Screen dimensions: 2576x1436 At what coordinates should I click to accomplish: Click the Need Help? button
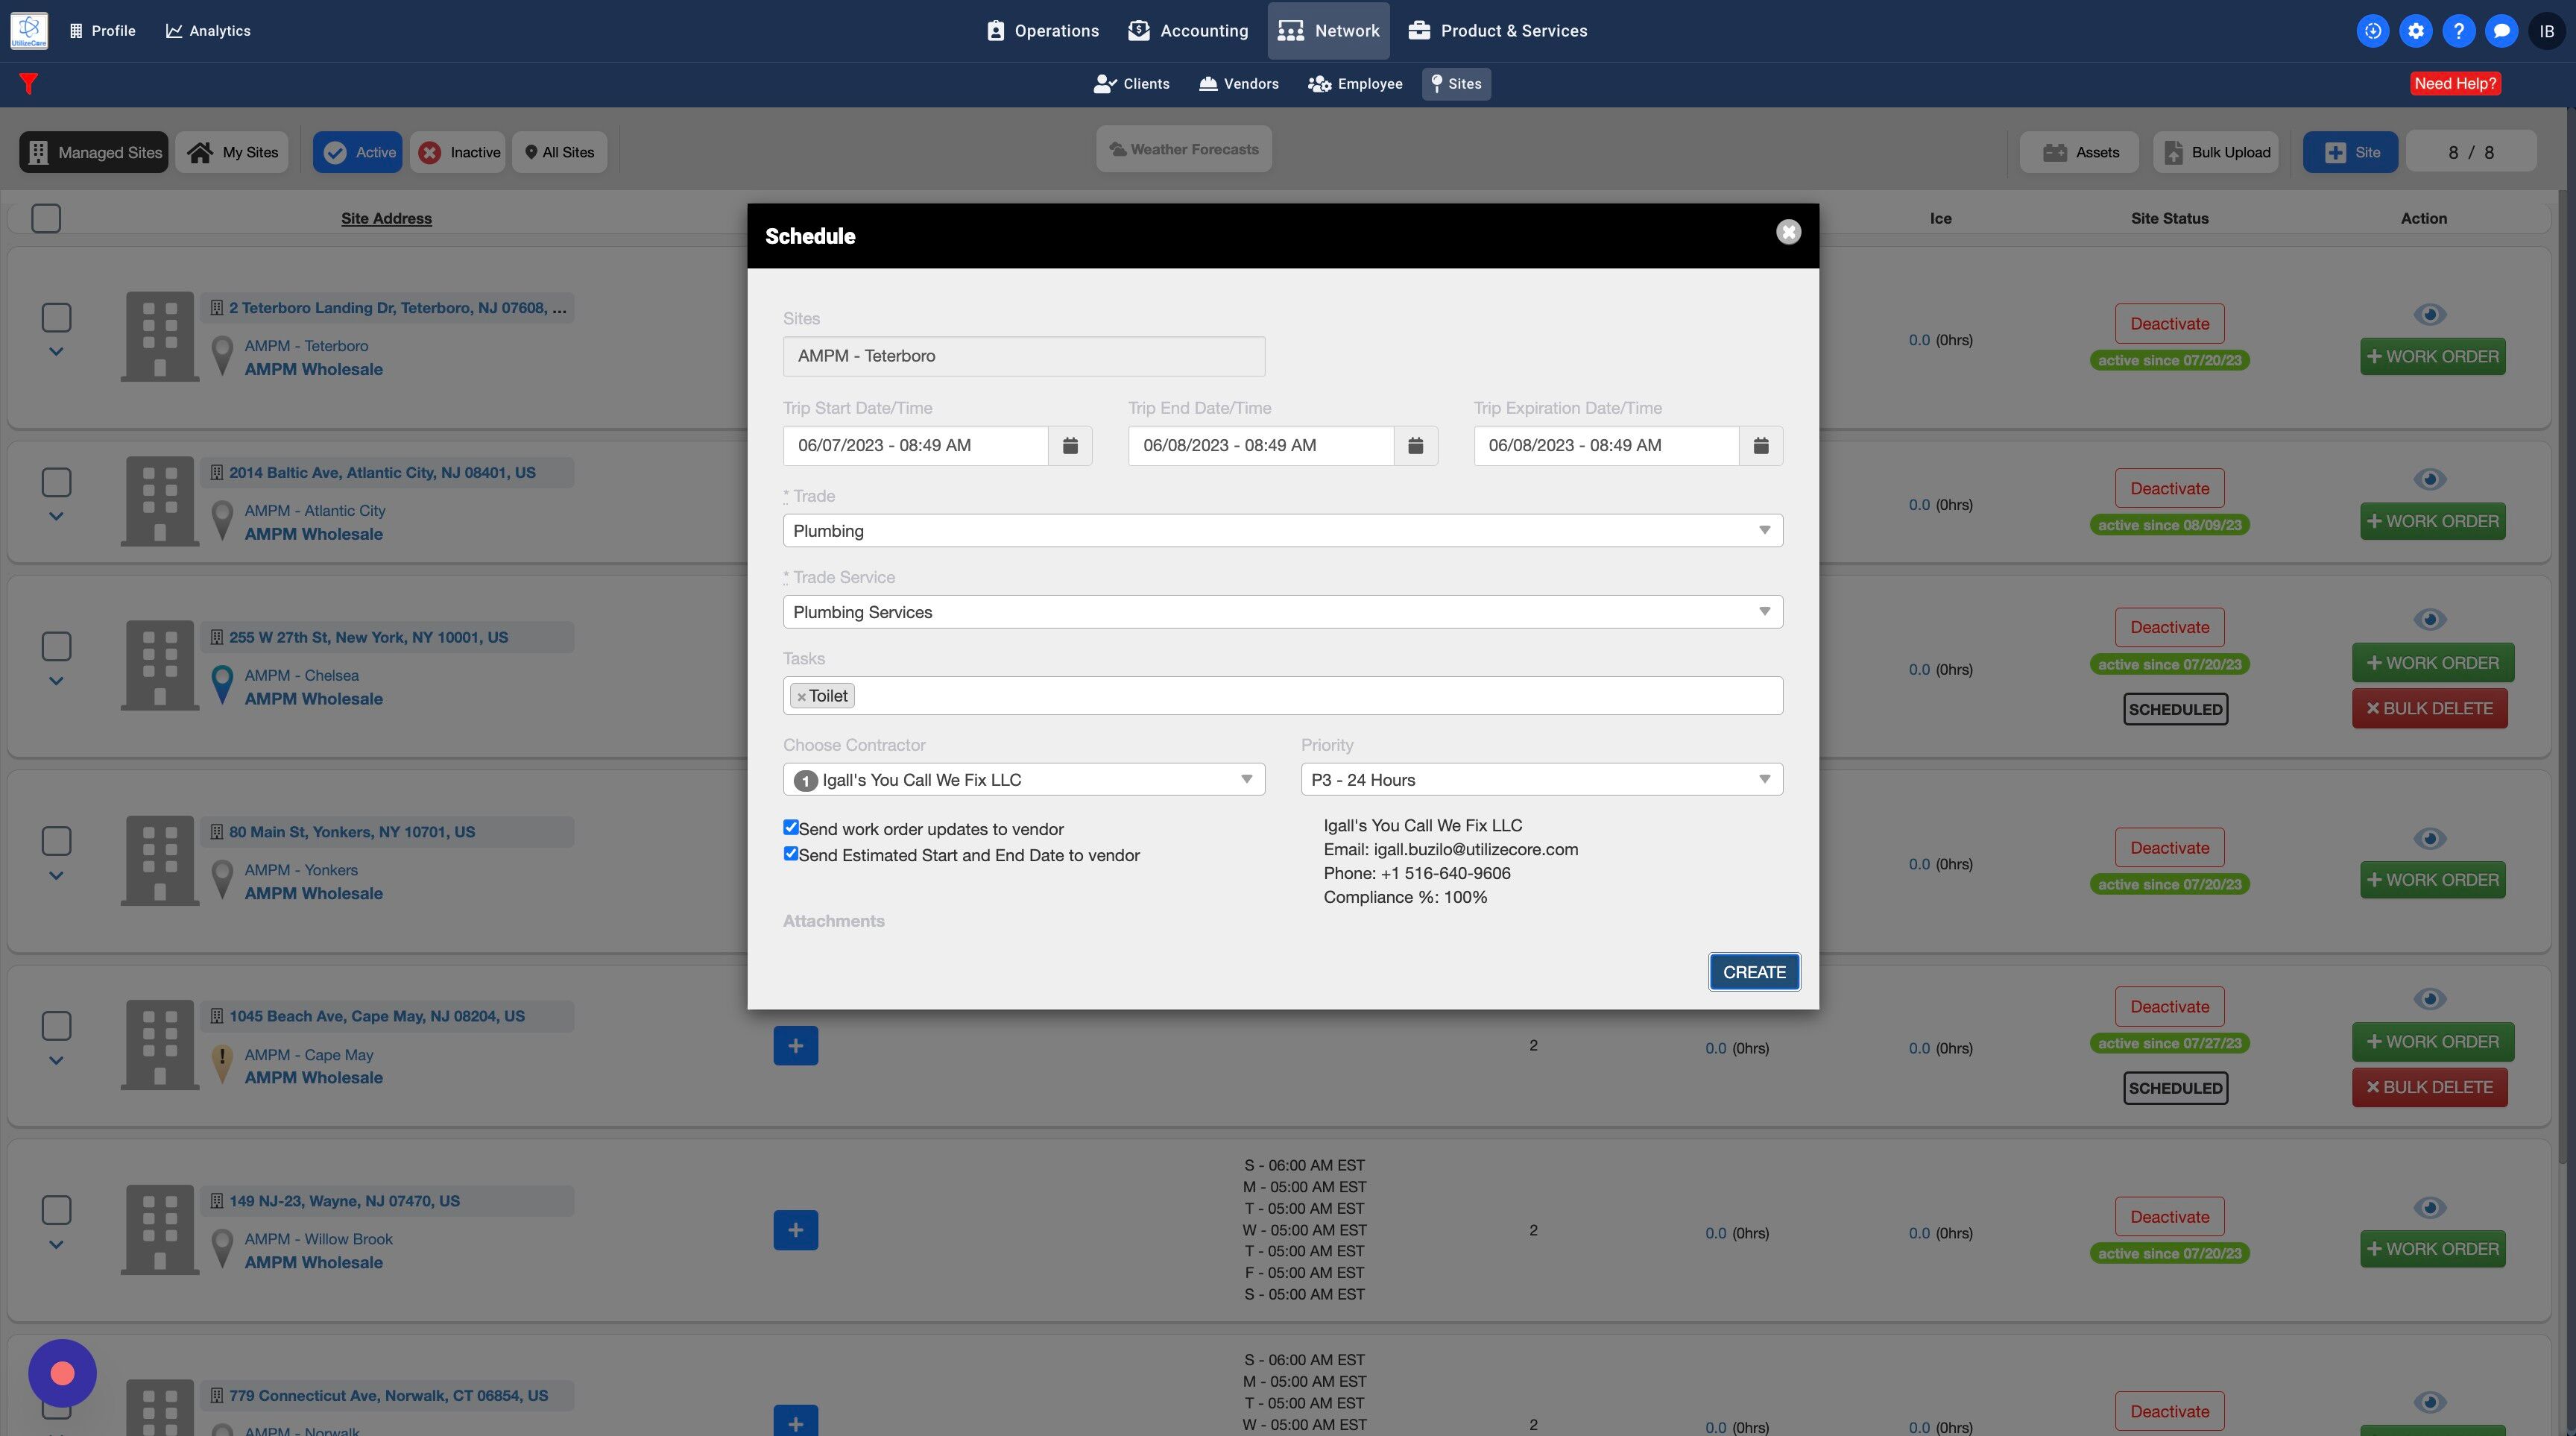(x=2455, y=84)
